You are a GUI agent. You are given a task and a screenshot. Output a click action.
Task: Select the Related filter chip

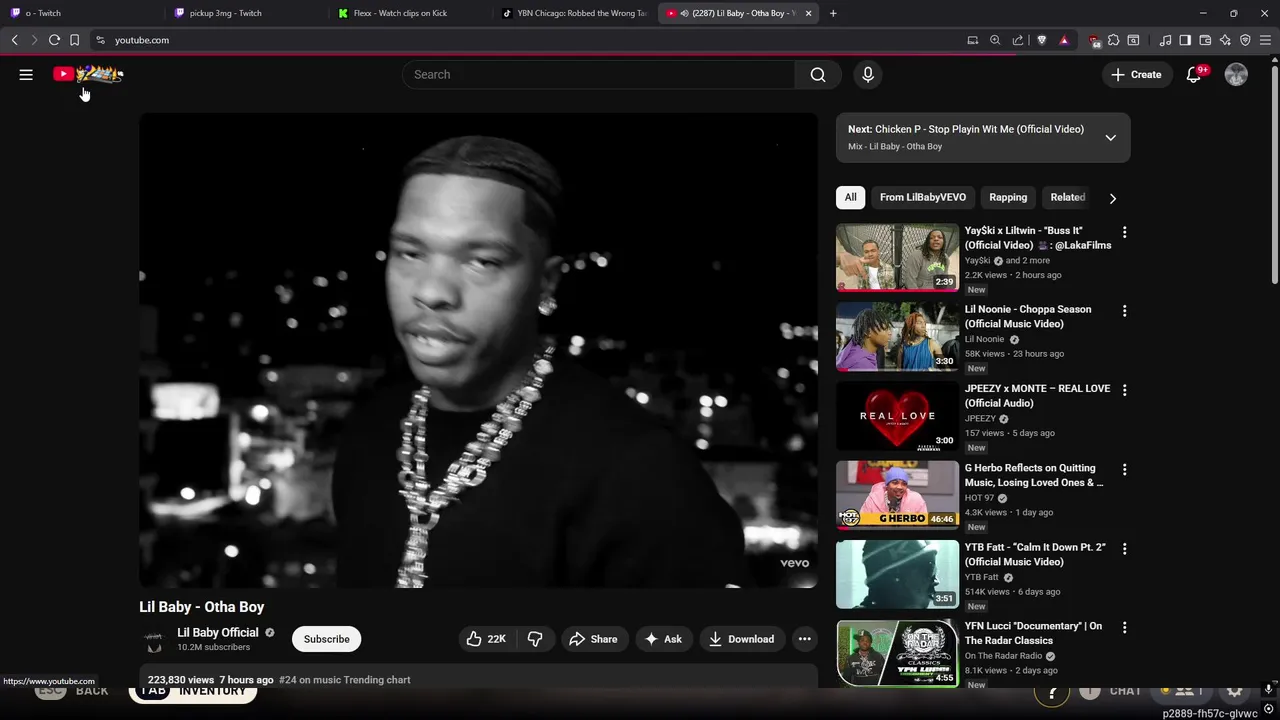tap(1067, 197)
